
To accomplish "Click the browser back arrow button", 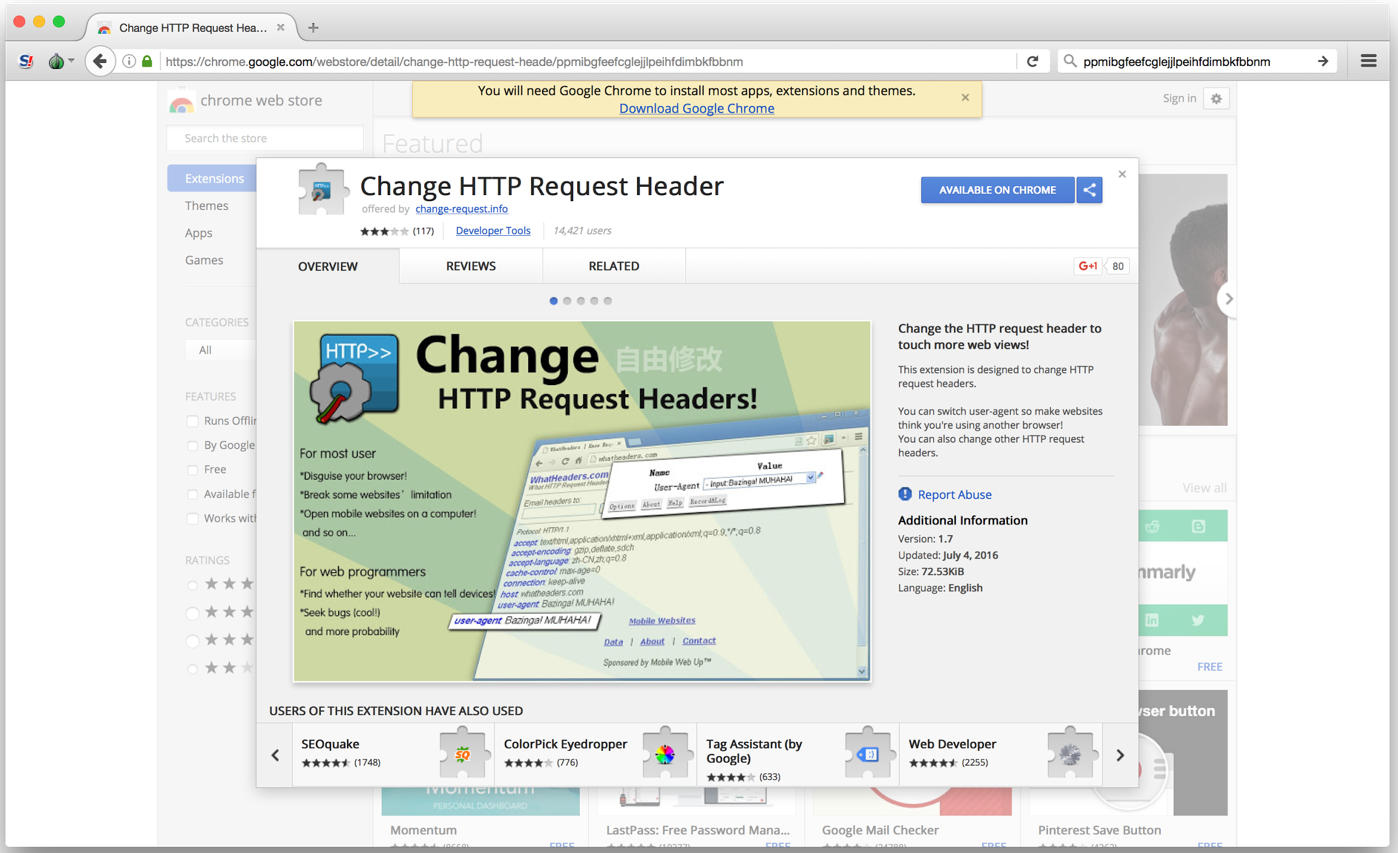I will (99, 61).
